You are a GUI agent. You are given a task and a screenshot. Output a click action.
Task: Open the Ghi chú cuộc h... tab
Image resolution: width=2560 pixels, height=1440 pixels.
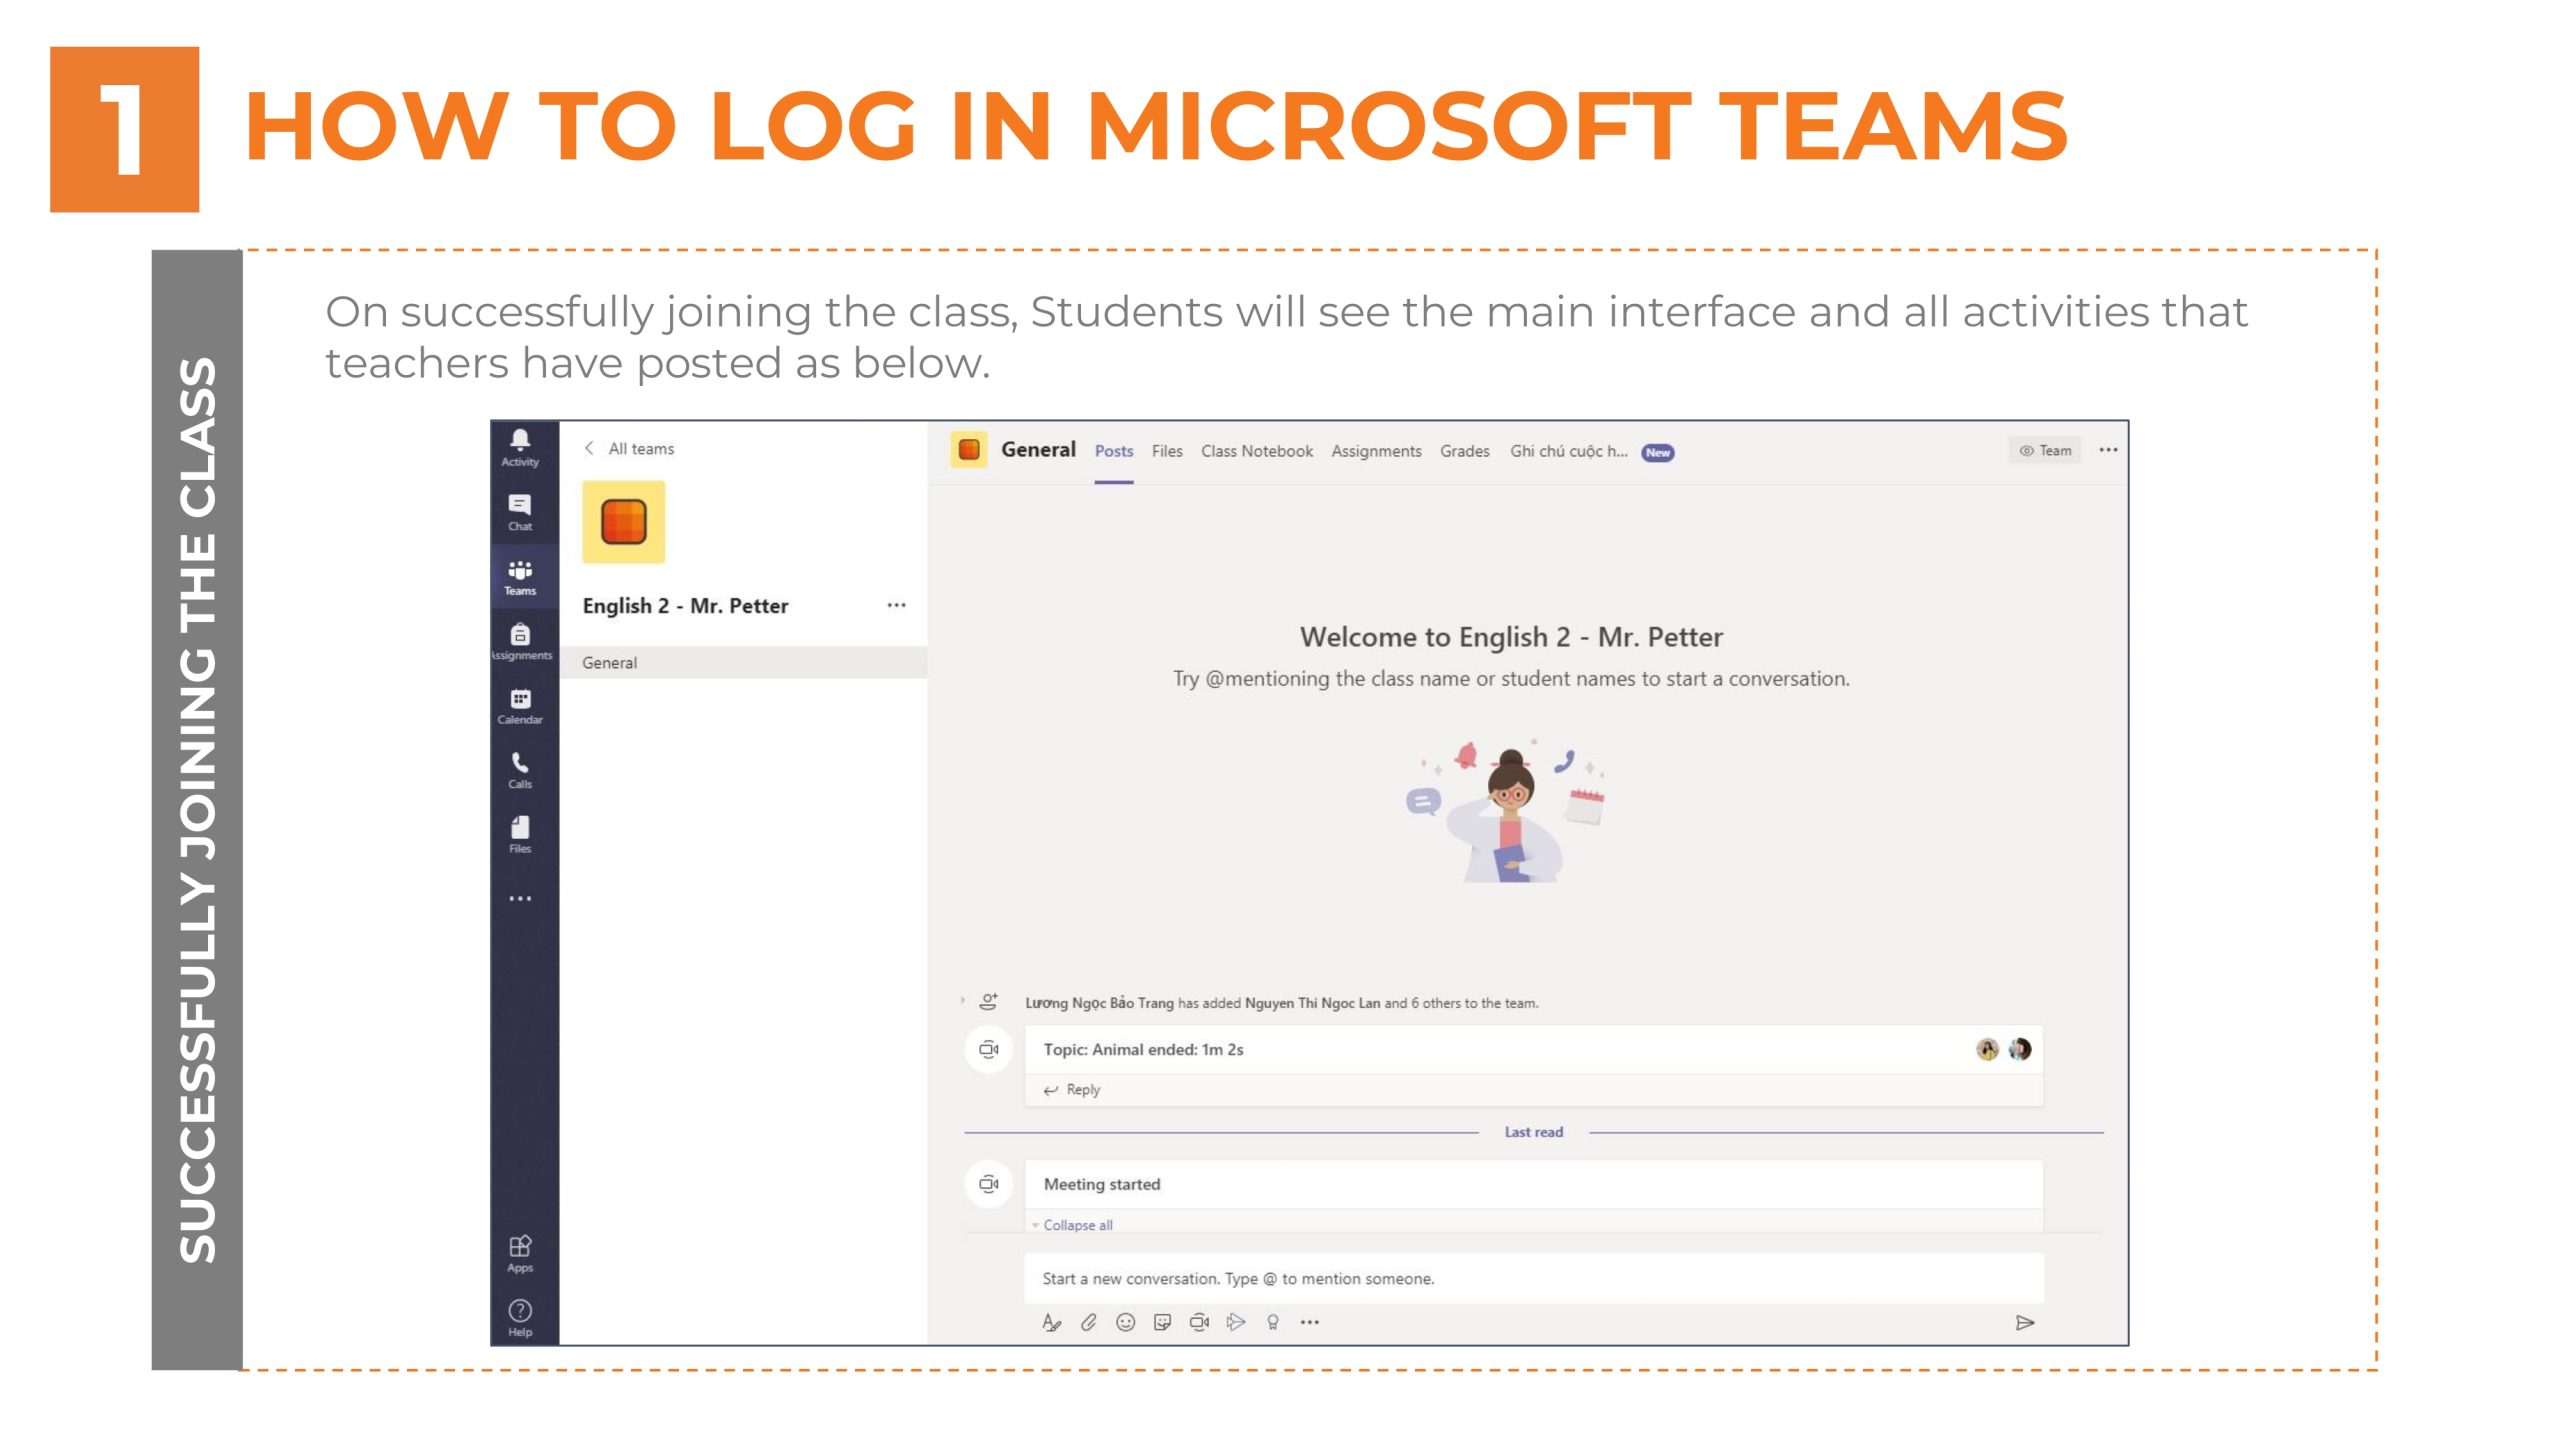[x=1569, y=451]
